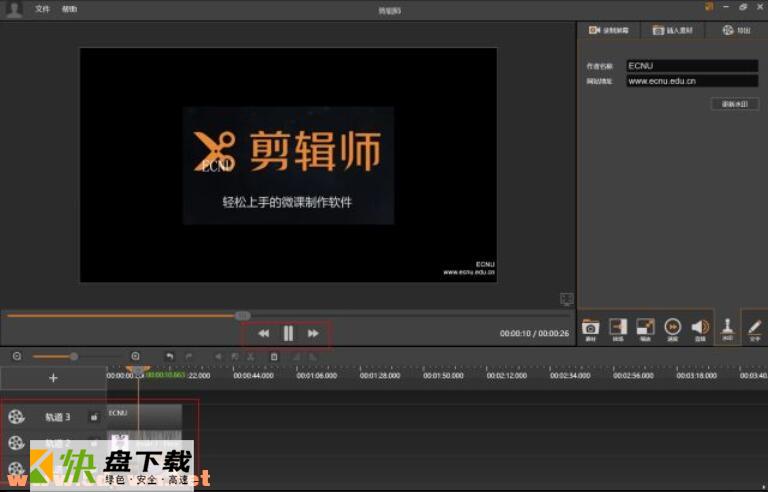Click the author name field containing ECNU
Viewport: 776px width, 492px height.
coord(692,66)
